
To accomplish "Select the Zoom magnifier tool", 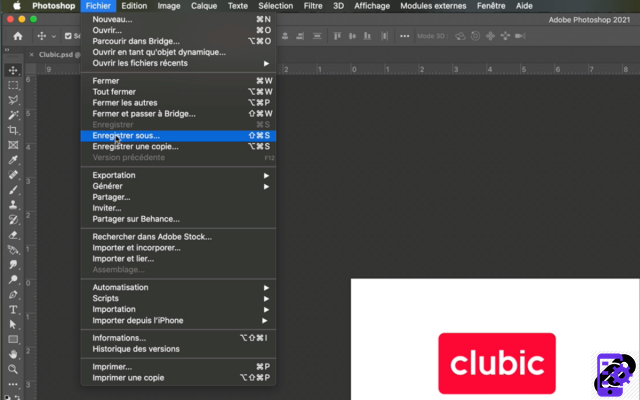I will click(13, 369).
